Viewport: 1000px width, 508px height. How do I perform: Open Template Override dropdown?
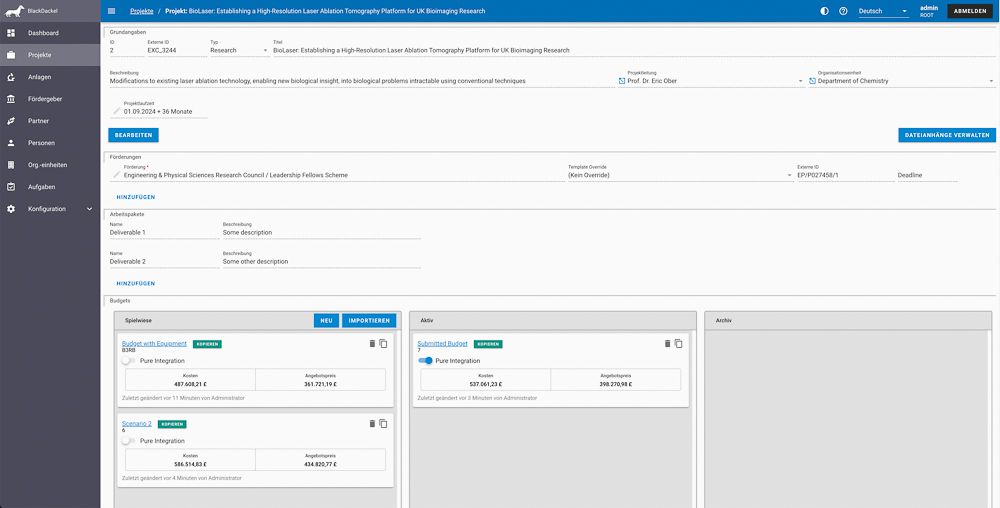pyautogui.click(x=680, y=175)
